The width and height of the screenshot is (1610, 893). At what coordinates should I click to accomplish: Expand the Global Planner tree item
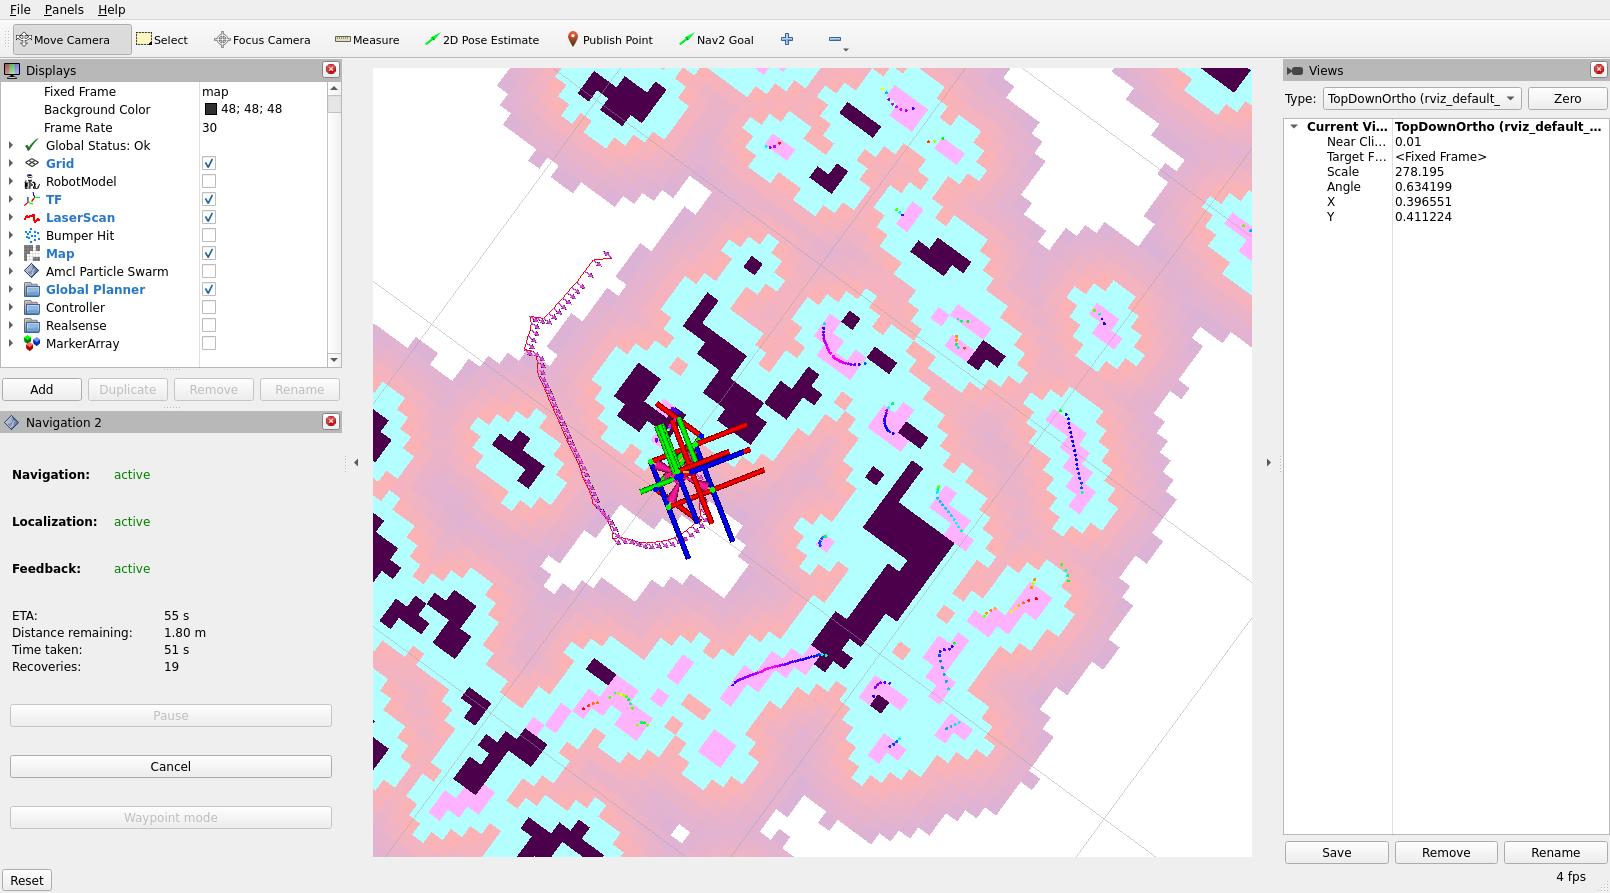(x=11, y=290)
